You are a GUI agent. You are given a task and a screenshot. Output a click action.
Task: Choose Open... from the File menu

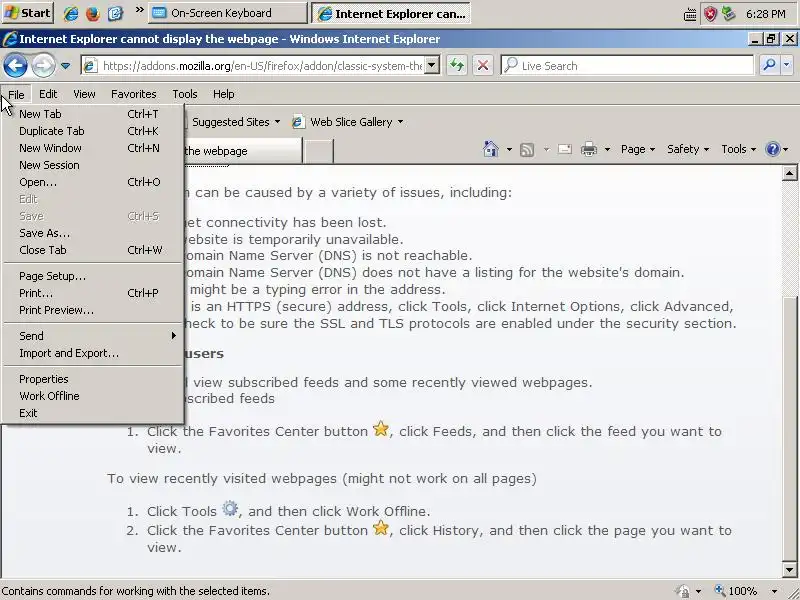(92, 182)
